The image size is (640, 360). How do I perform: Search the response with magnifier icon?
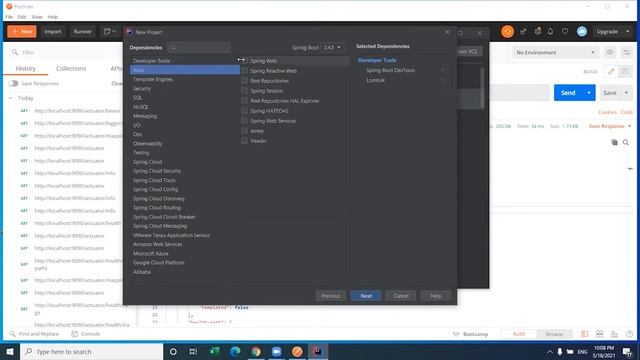(x=626, y=142)
